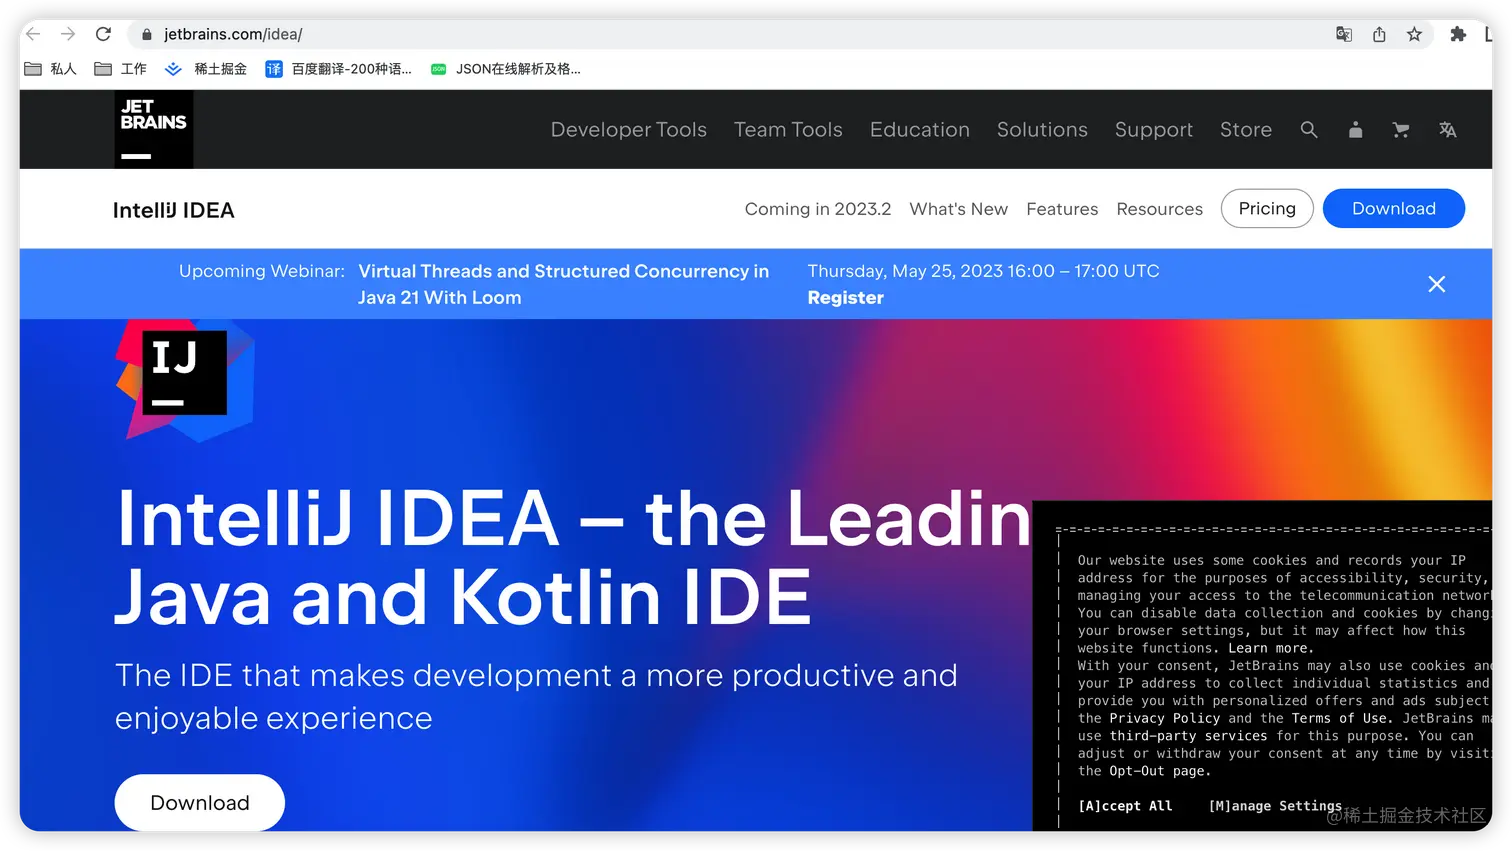Open the Team Tools menu
Screen dimensions: 1512x851
pyautogui.click(x=788, y=130)
